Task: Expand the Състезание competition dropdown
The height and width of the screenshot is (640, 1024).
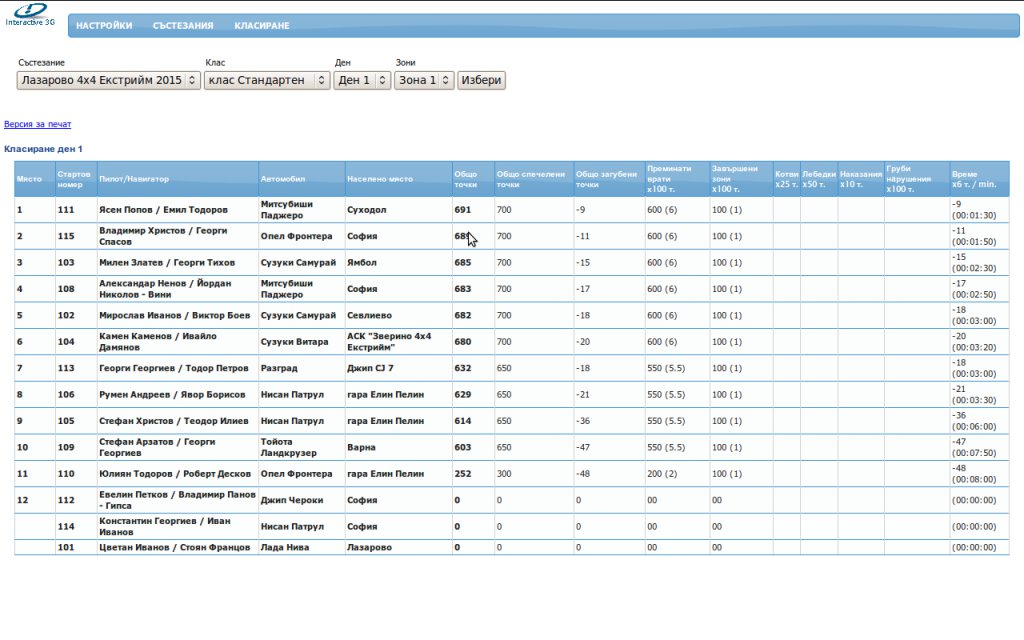Action: pyautogui.click(x=108, y=80)
